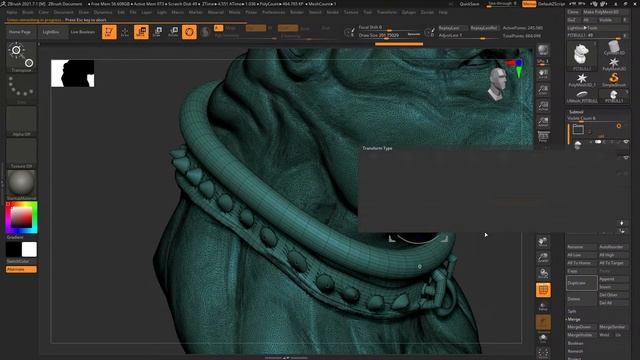Open the Preferences menu
This screenshot has height=360, width=640.
click(273, 12)
